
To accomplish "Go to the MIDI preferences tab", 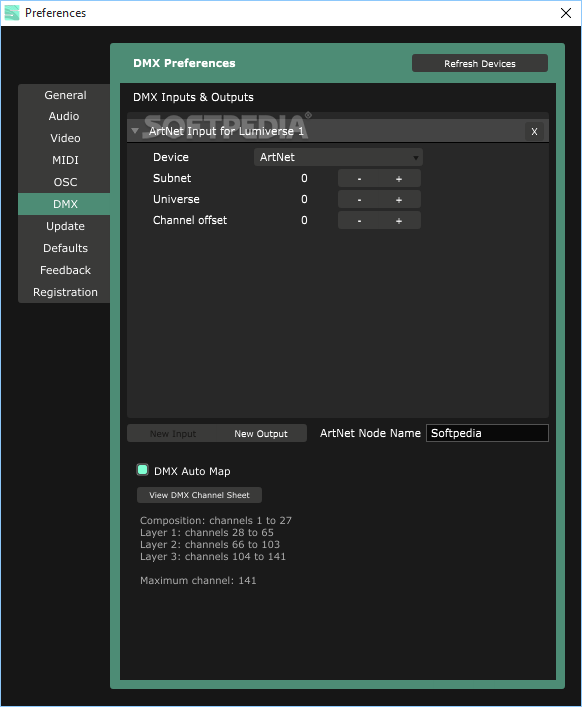I will [65, 160].
